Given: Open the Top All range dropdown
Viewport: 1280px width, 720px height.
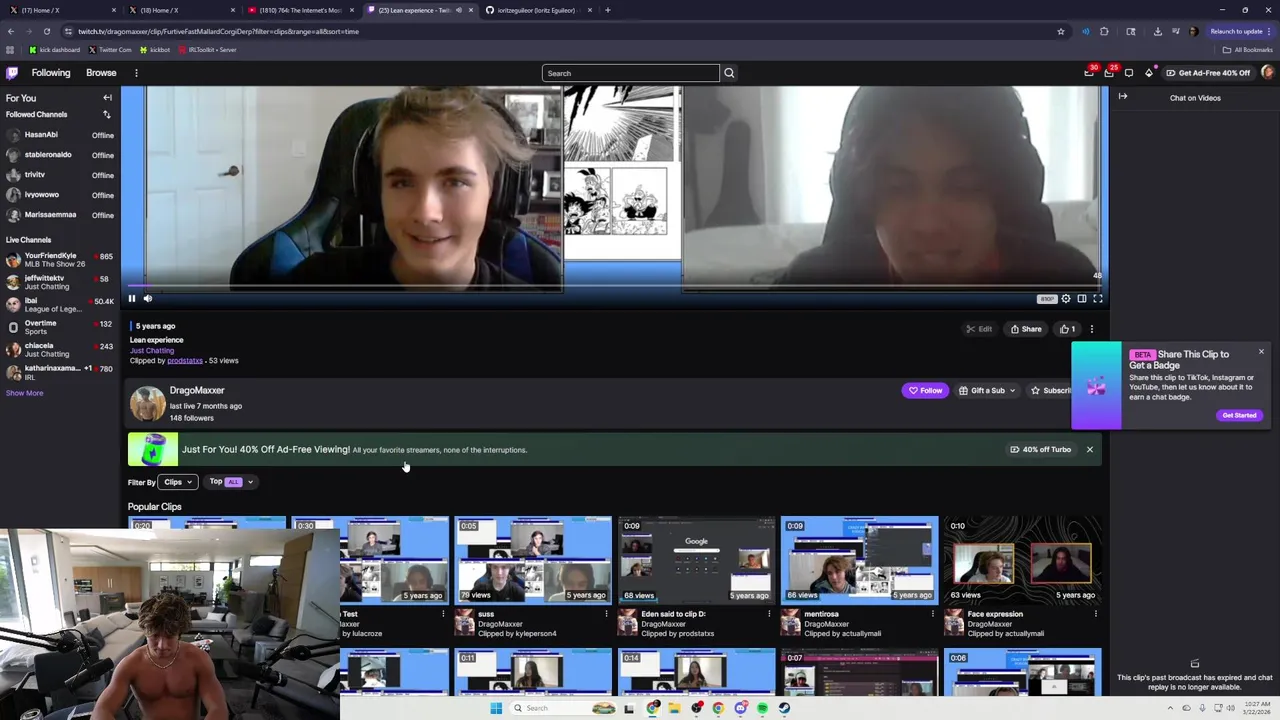Looking at the screenshot, I should tap(231, 482).
